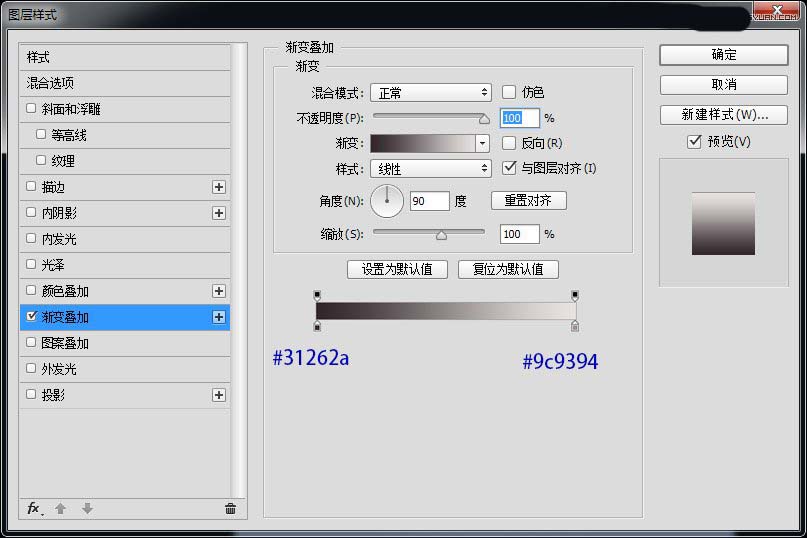Click the 角度 angle input field
Image resolution: width=807 pixels, height=538 pixels.
pyautogui.click(x=429, y=202)
